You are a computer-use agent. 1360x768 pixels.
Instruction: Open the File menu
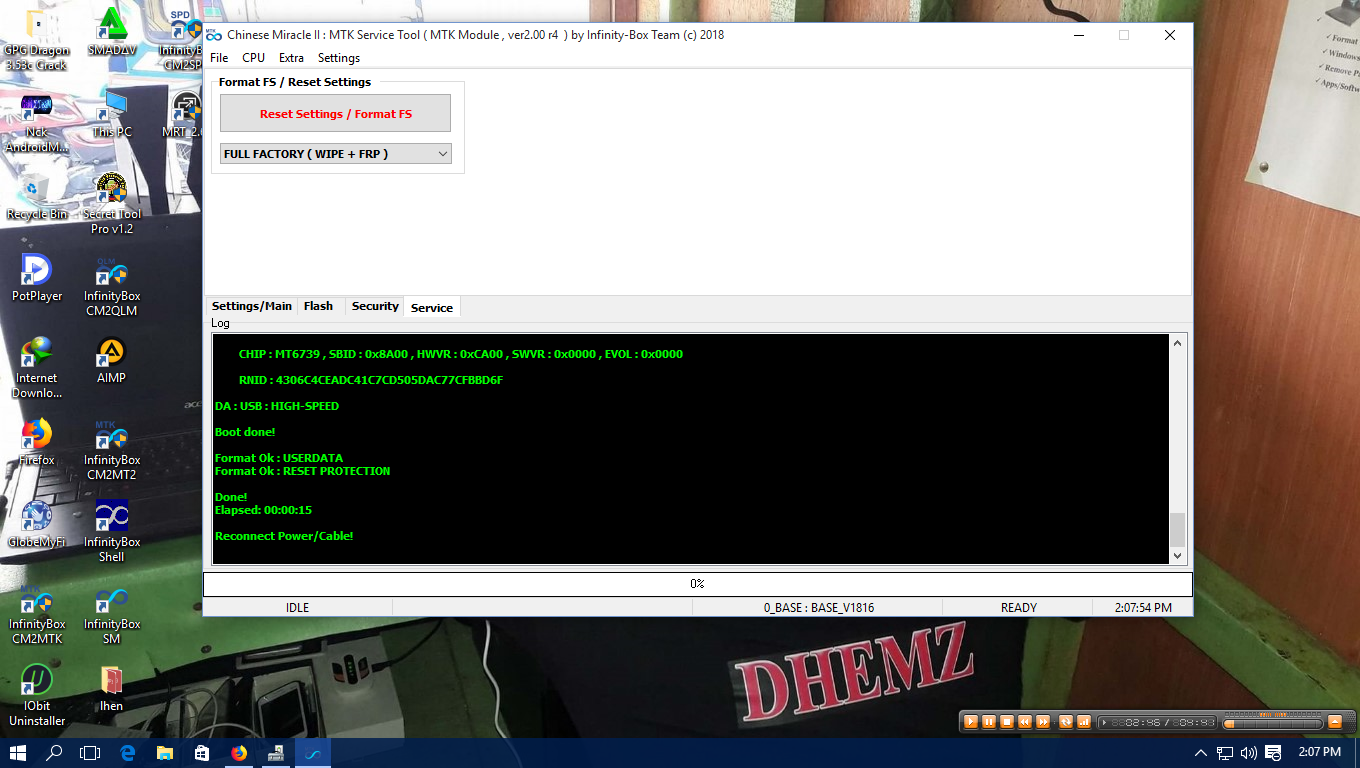pyautogui.click(x=219, y=58)
